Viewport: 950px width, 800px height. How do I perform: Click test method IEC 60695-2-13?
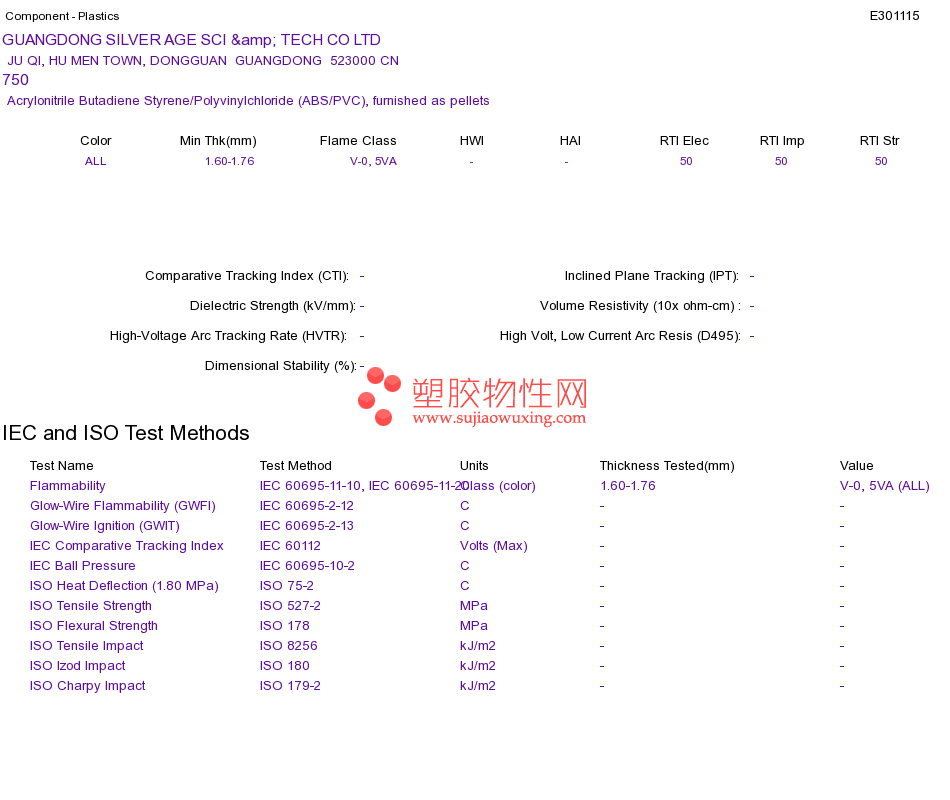(307, 526)
